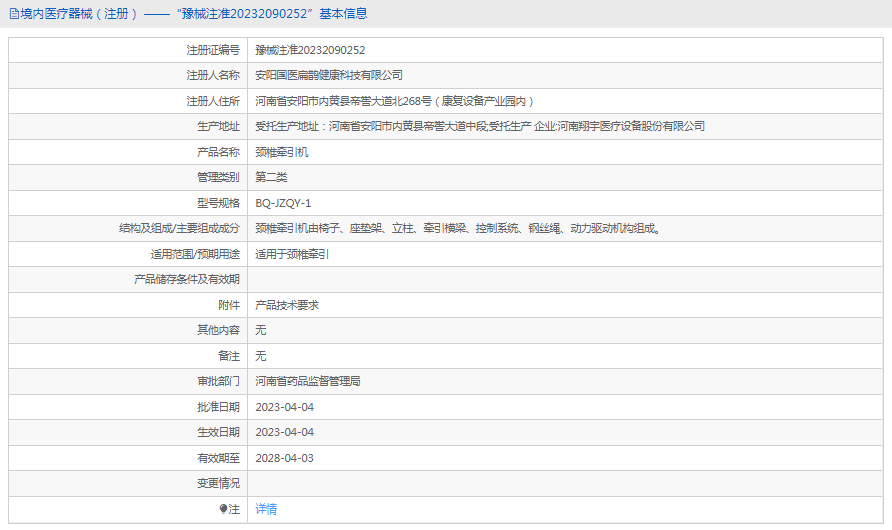Select management class value 第二类
This screenshot has height=530, width=892.
[271, 177]
